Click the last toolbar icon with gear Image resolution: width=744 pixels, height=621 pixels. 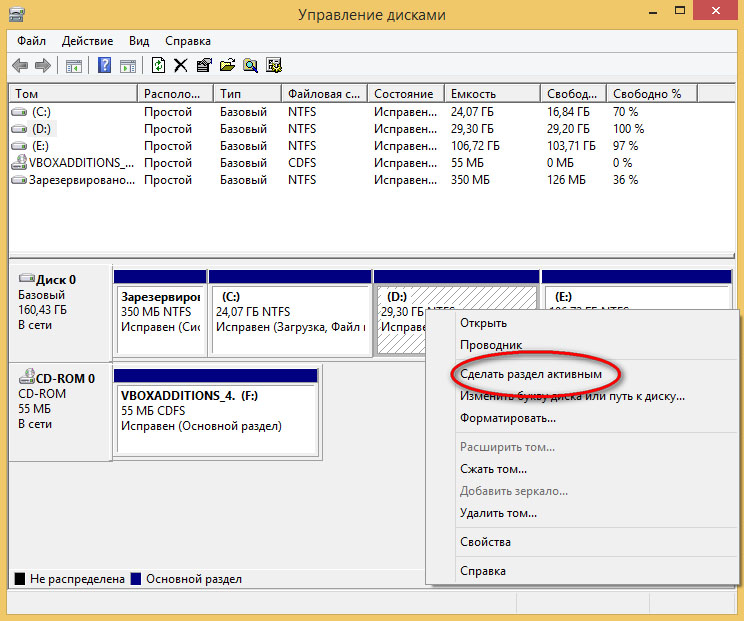click(x=273, y=66)
